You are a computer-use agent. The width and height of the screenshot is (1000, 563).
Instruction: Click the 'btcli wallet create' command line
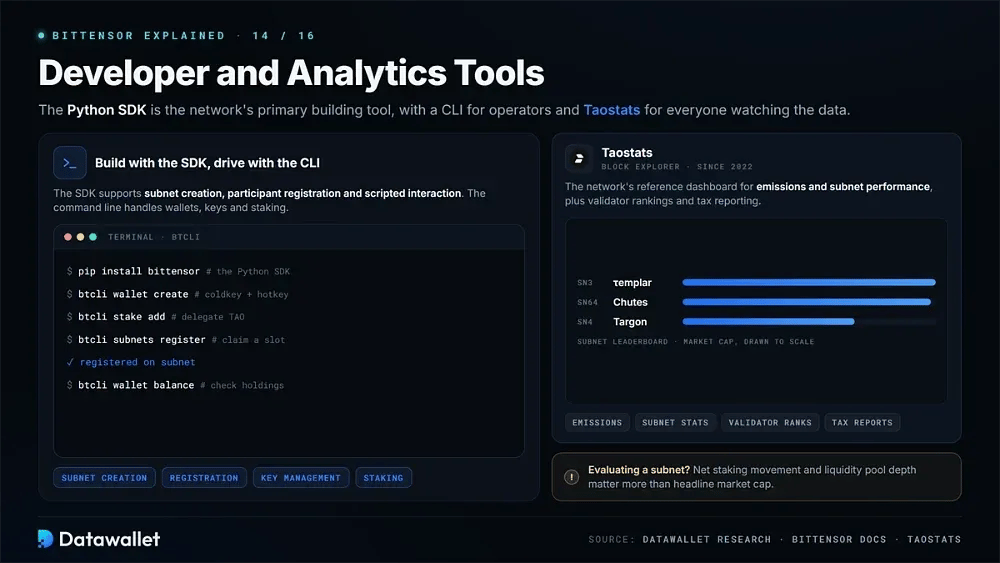tap(177, 294)
